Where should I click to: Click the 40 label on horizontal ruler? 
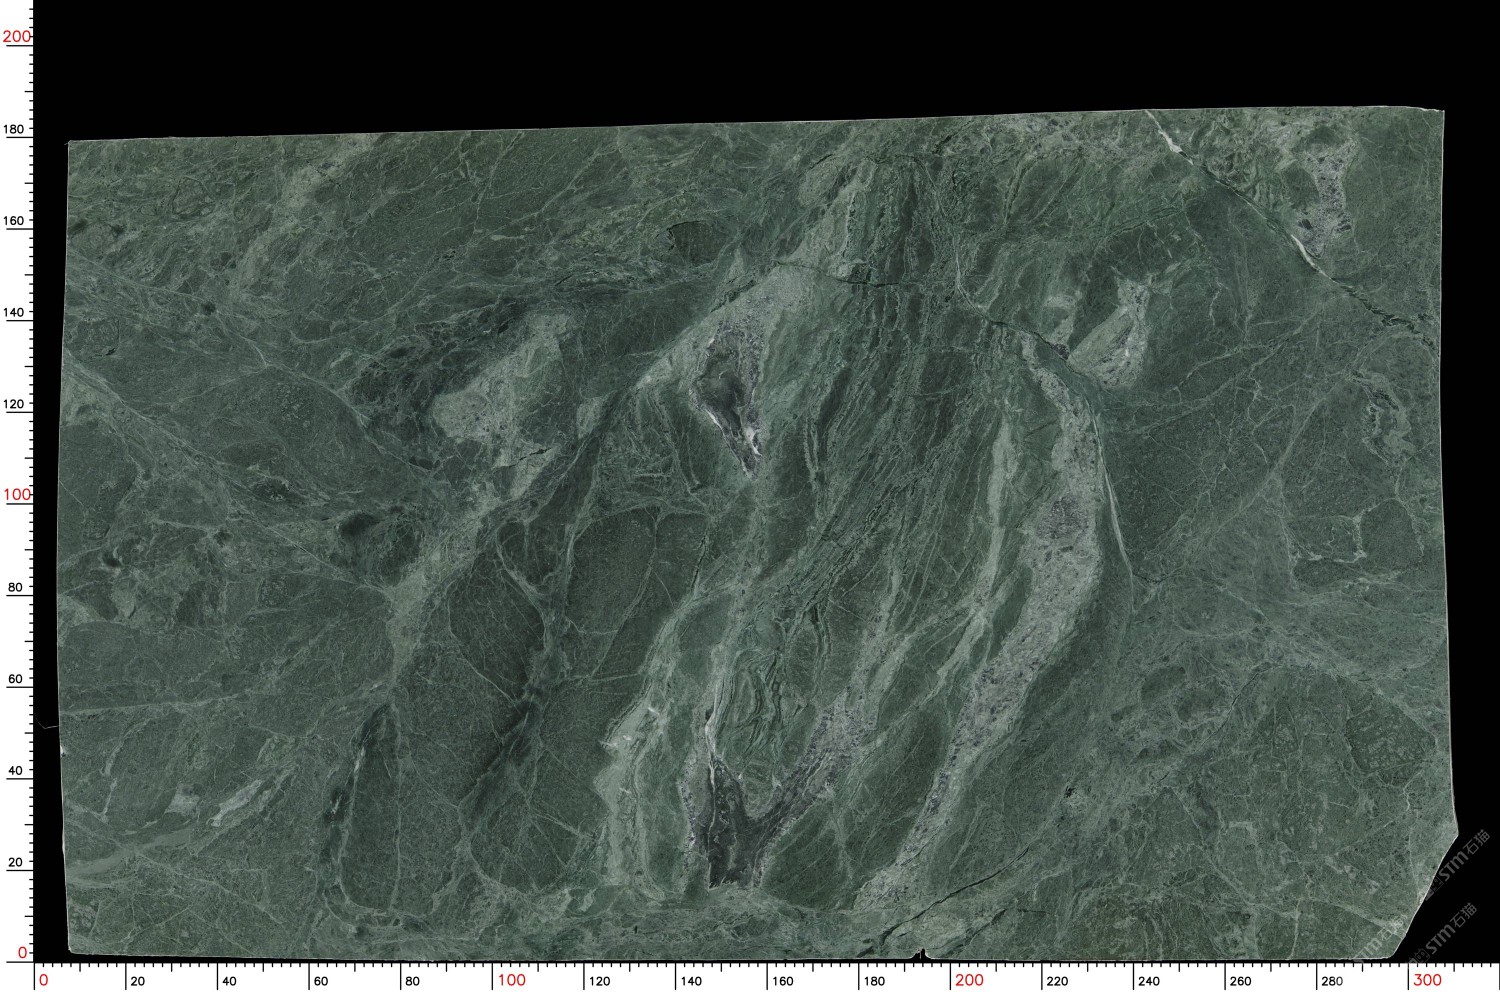coord(229,981)
